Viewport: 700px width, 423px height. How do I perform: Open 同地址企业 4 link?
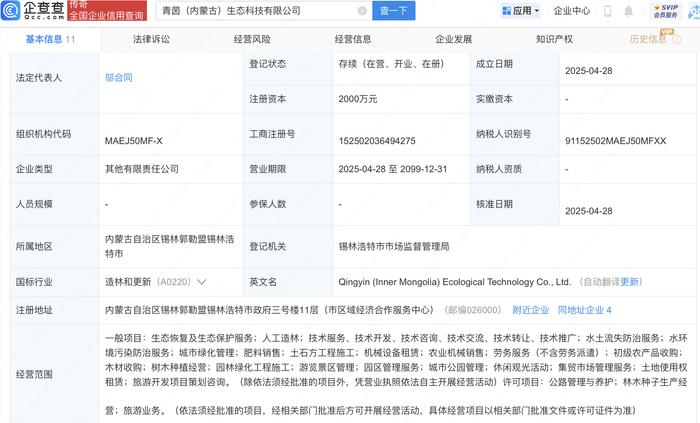(x=585, y=310)
